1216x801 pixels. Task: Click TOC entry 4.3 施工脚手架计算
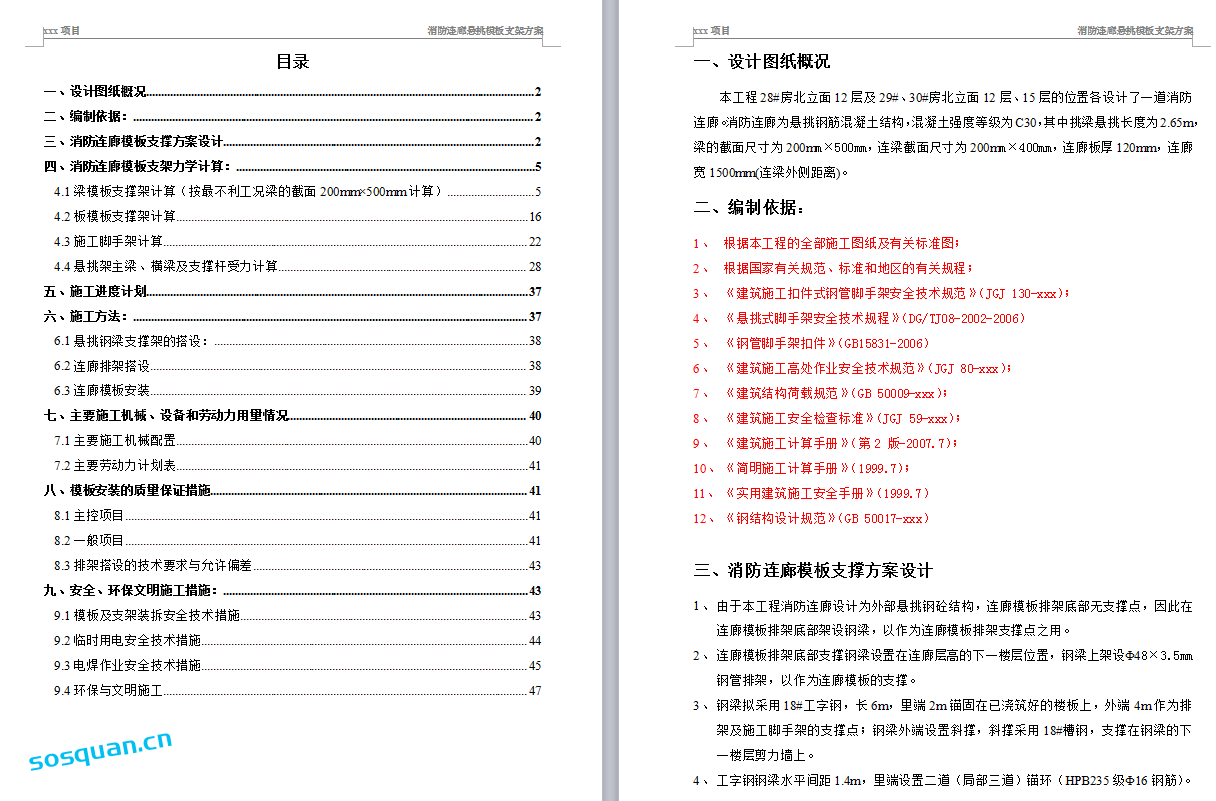(109, 241)
